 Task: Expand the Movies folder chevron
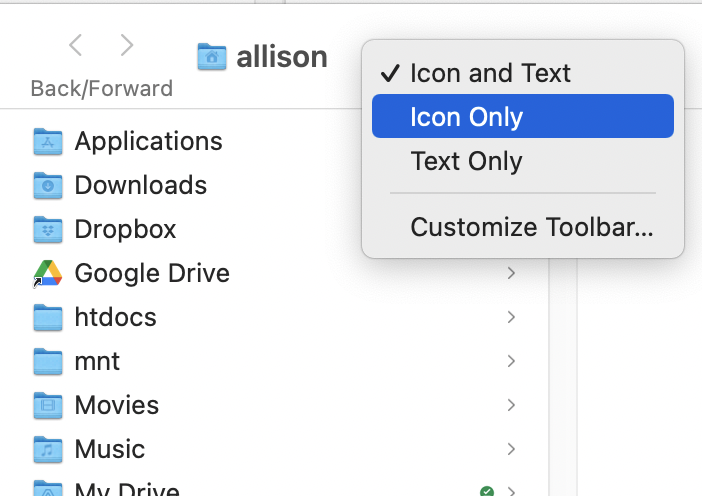coord(511,405)
